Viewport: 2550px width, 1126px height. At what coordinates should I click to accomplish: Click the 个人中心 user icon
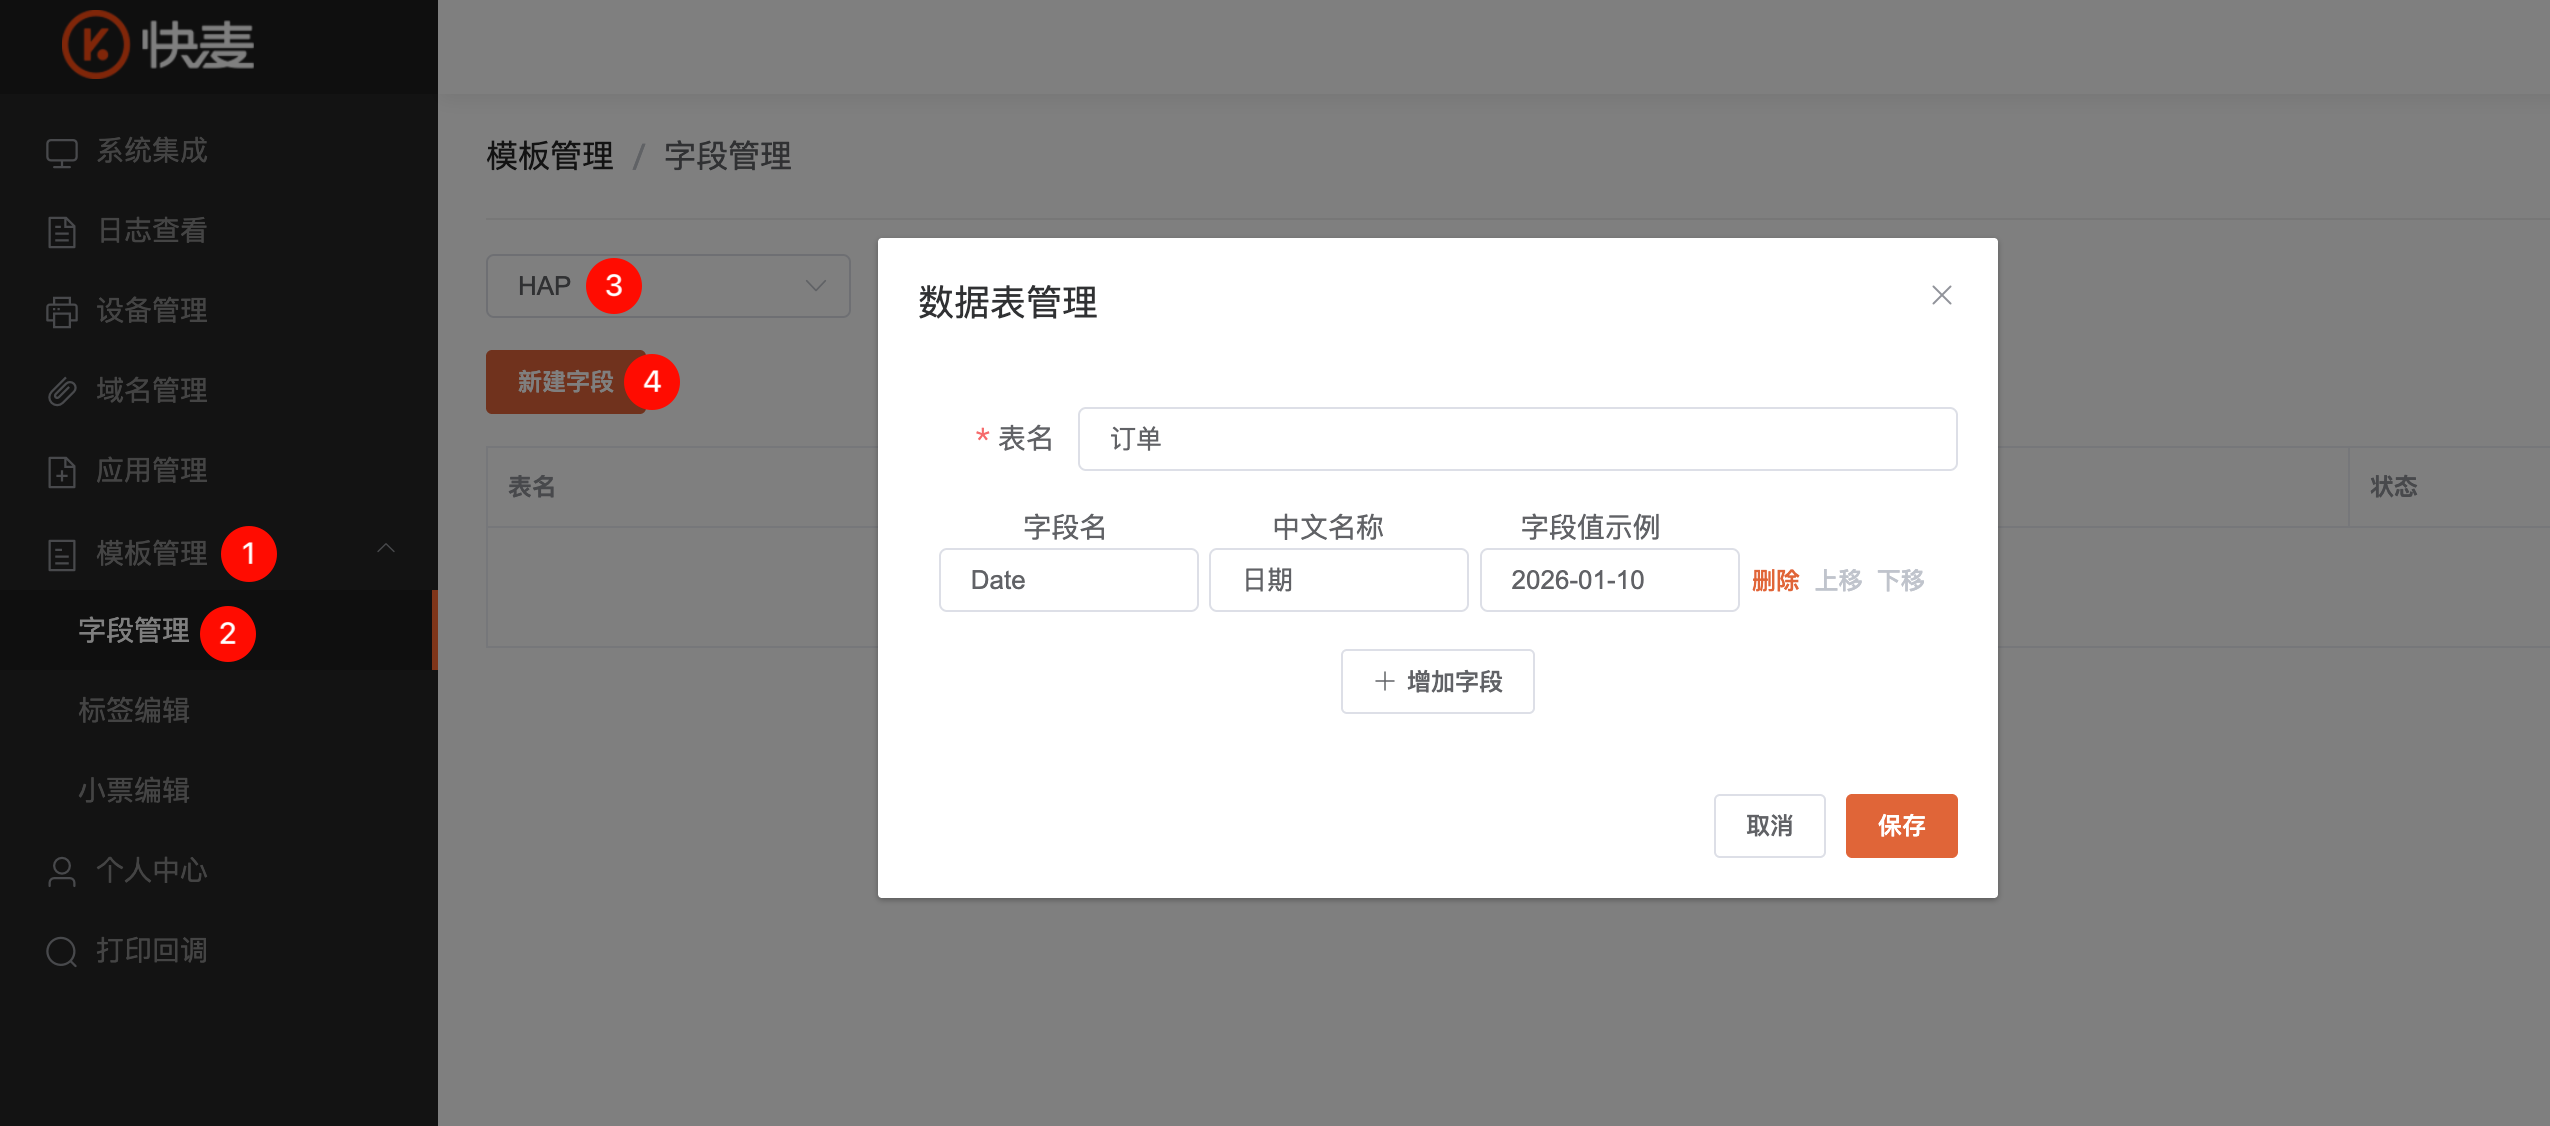(x=61, y=872)
